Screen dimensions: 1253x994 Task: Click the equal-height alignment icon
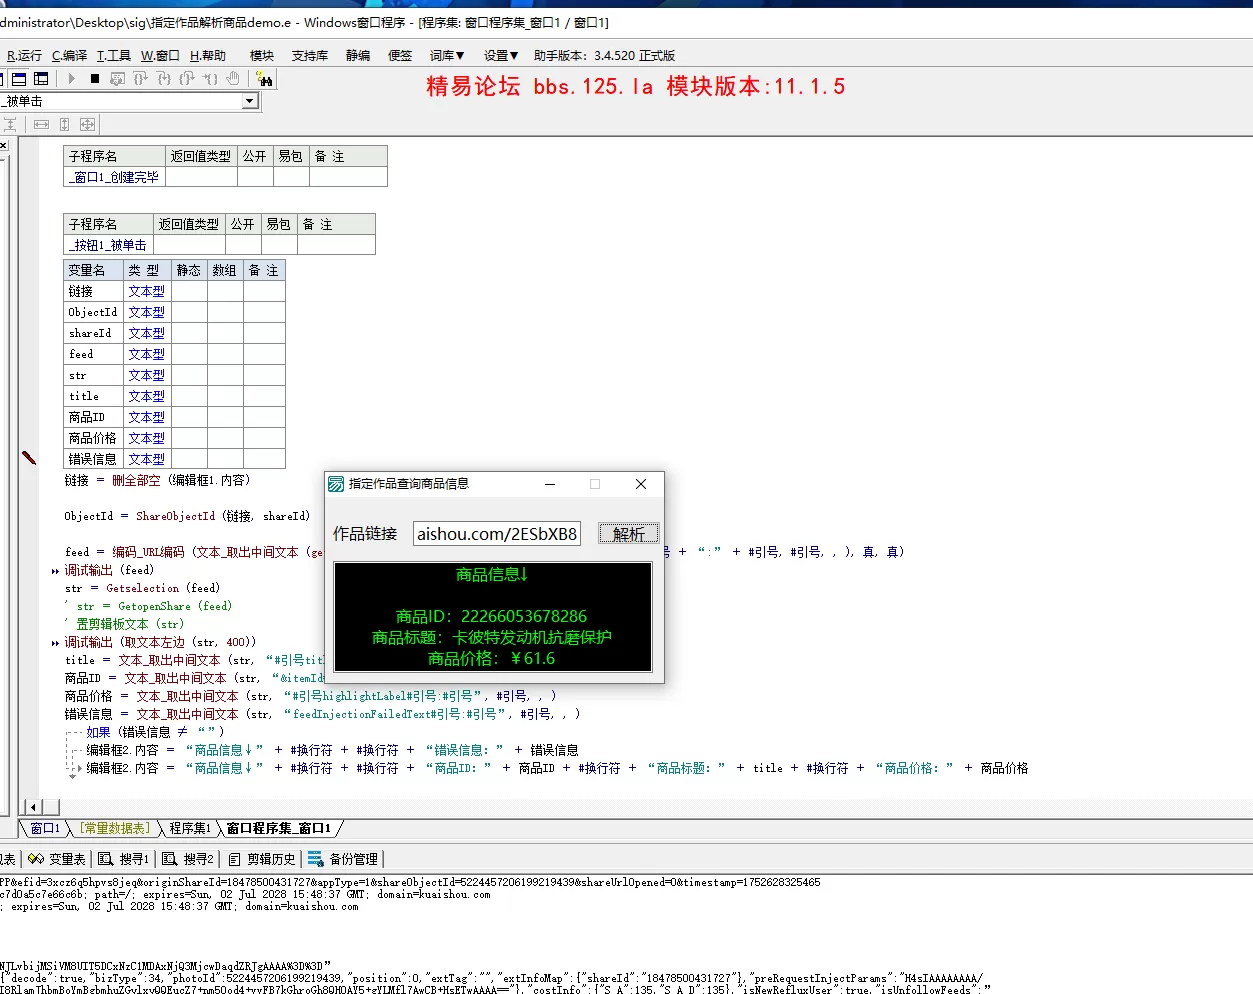tap(64, 124)
